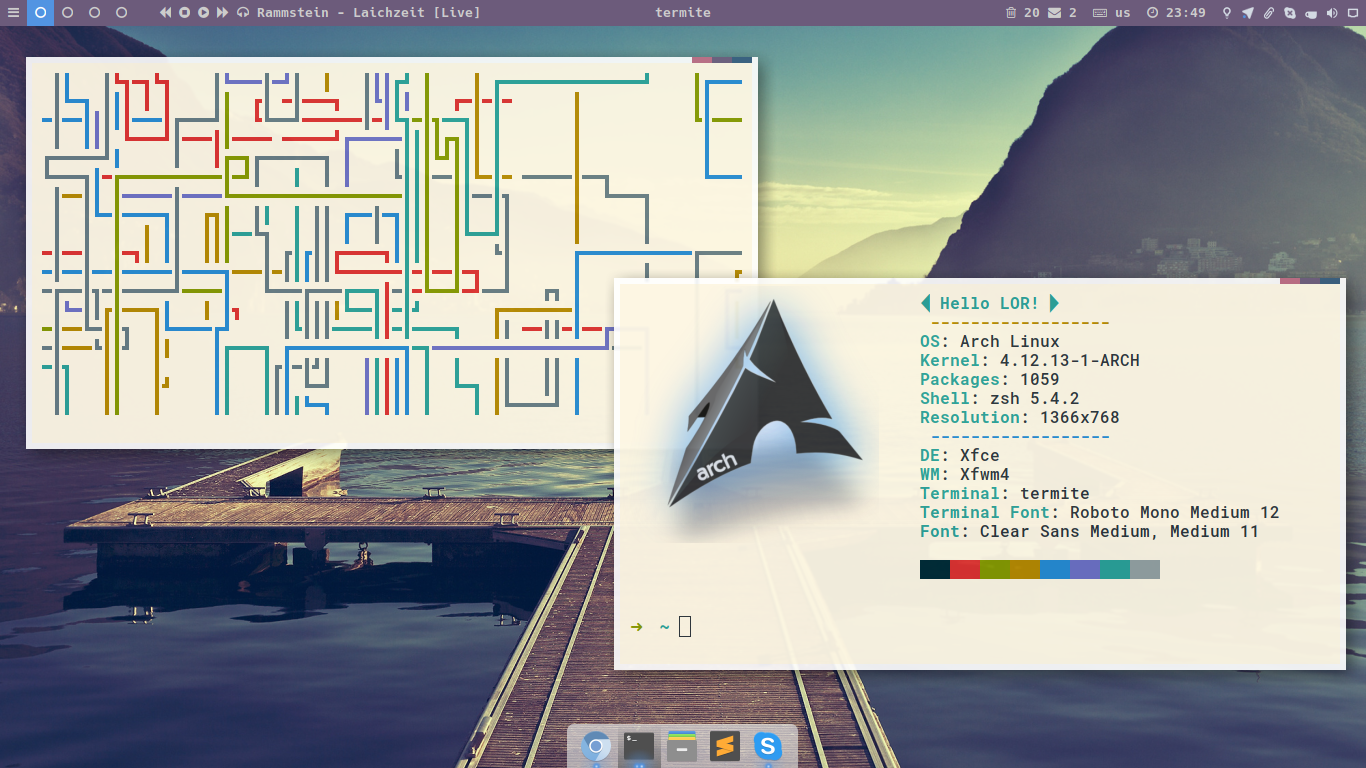Viewport: 1366px width, 768px height.
Task: Click the Hello LOR! header text
Action: [x=989, y=303]
